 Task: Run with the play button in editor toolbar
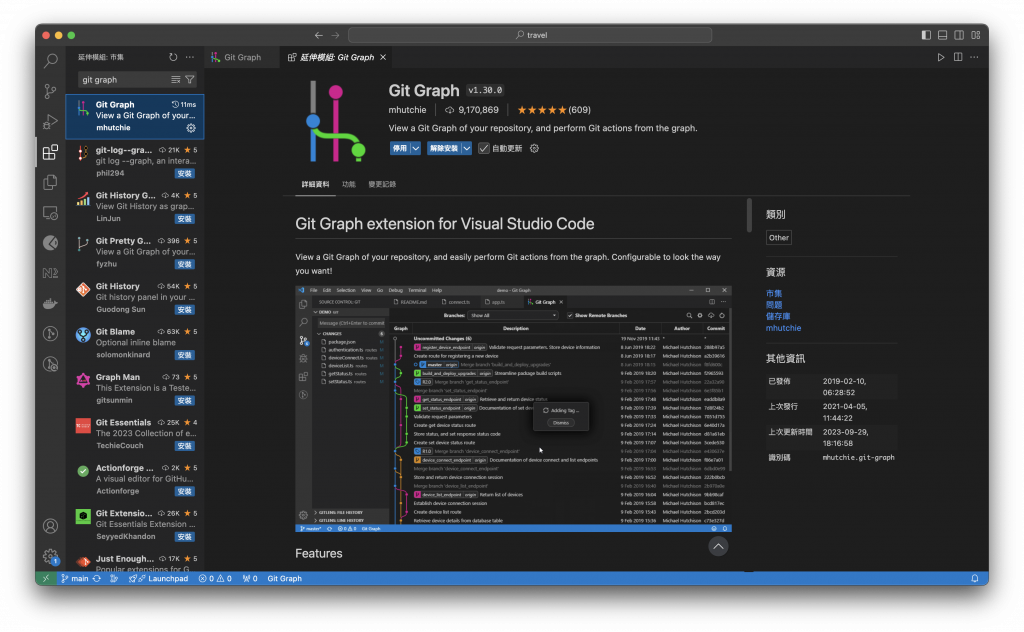pos(941,57)
